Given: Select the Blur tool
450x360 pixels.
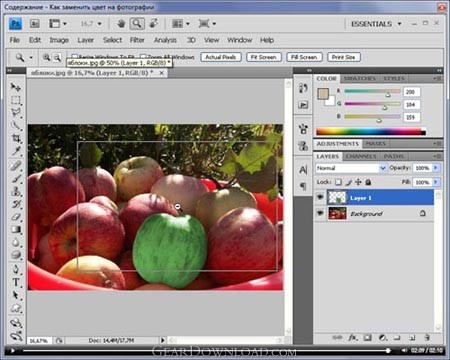Looking at the screenshot, I should click(16, 242).
